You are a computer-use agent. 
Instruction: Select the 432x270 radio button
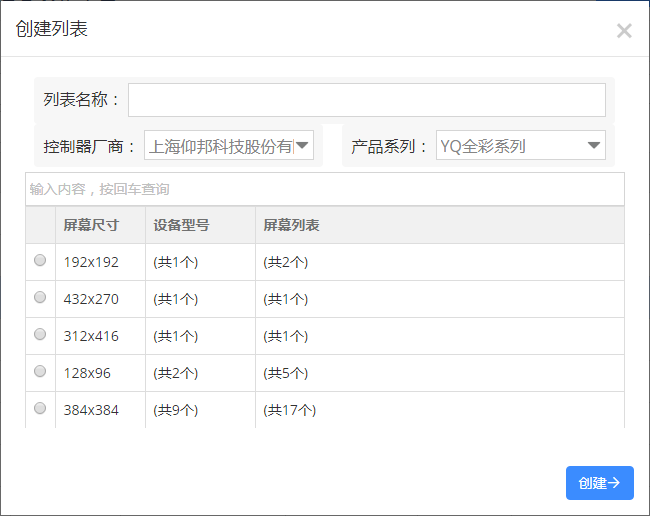click(x=40, y=297)
